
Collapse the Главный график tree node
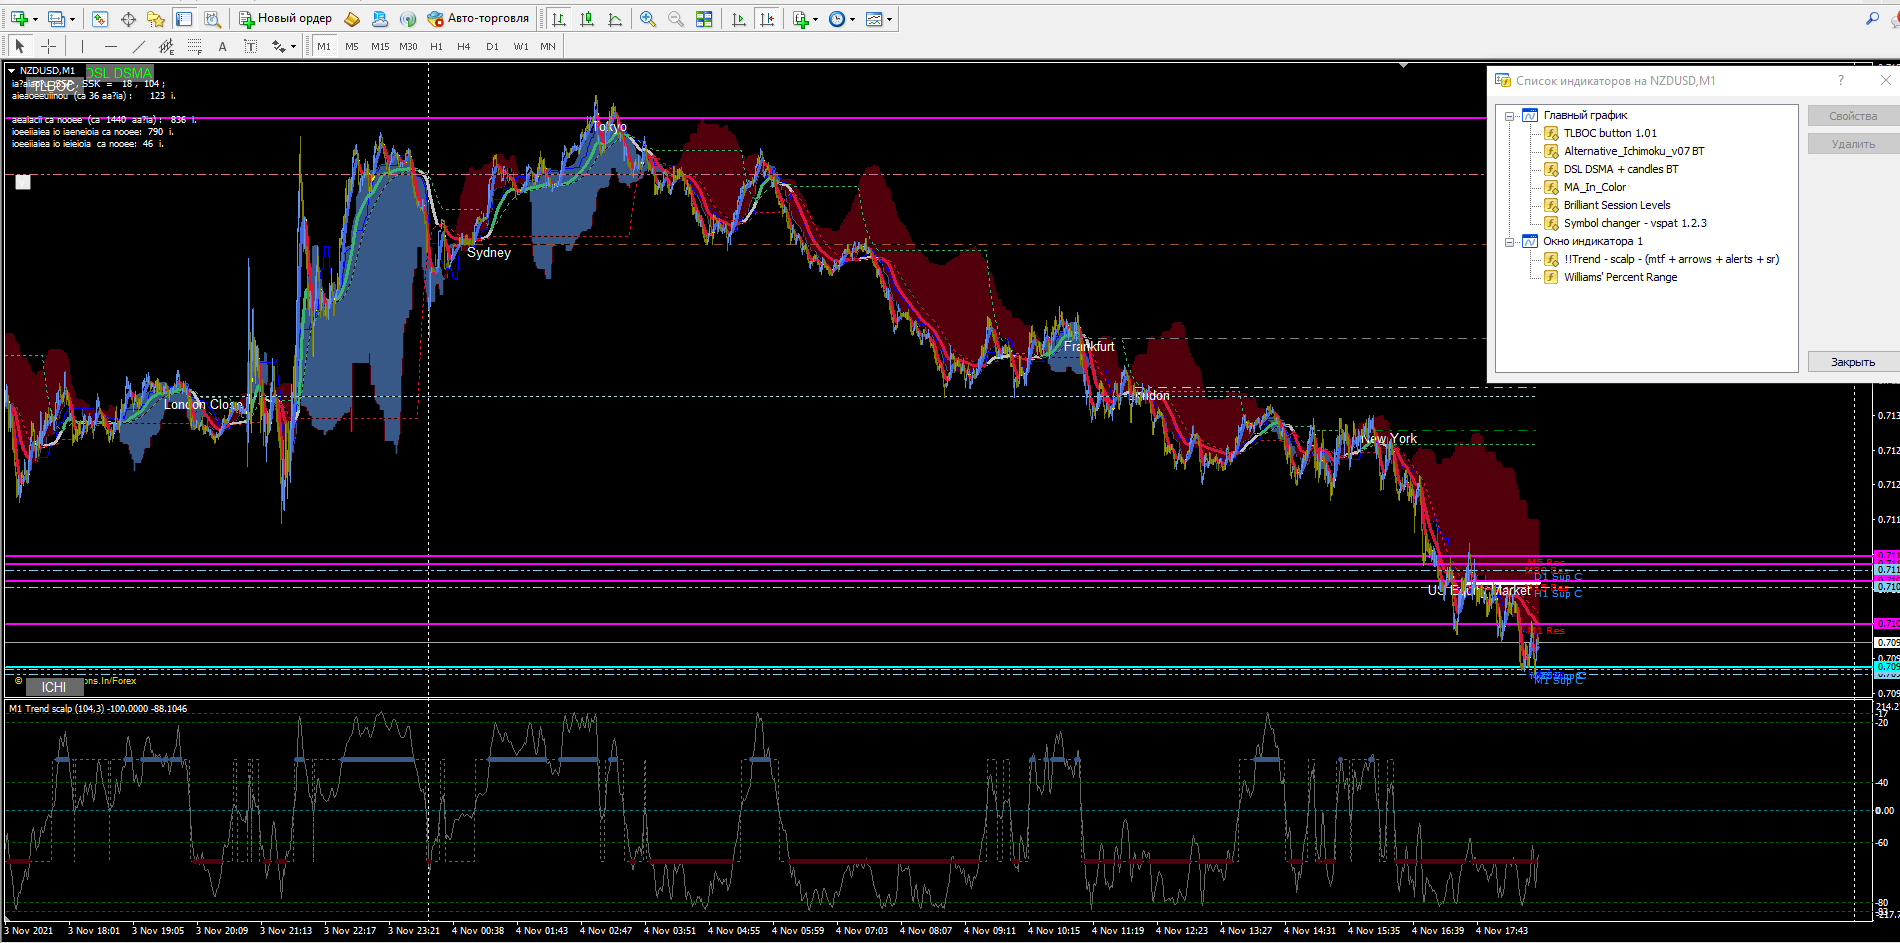tap(1510, 116)
